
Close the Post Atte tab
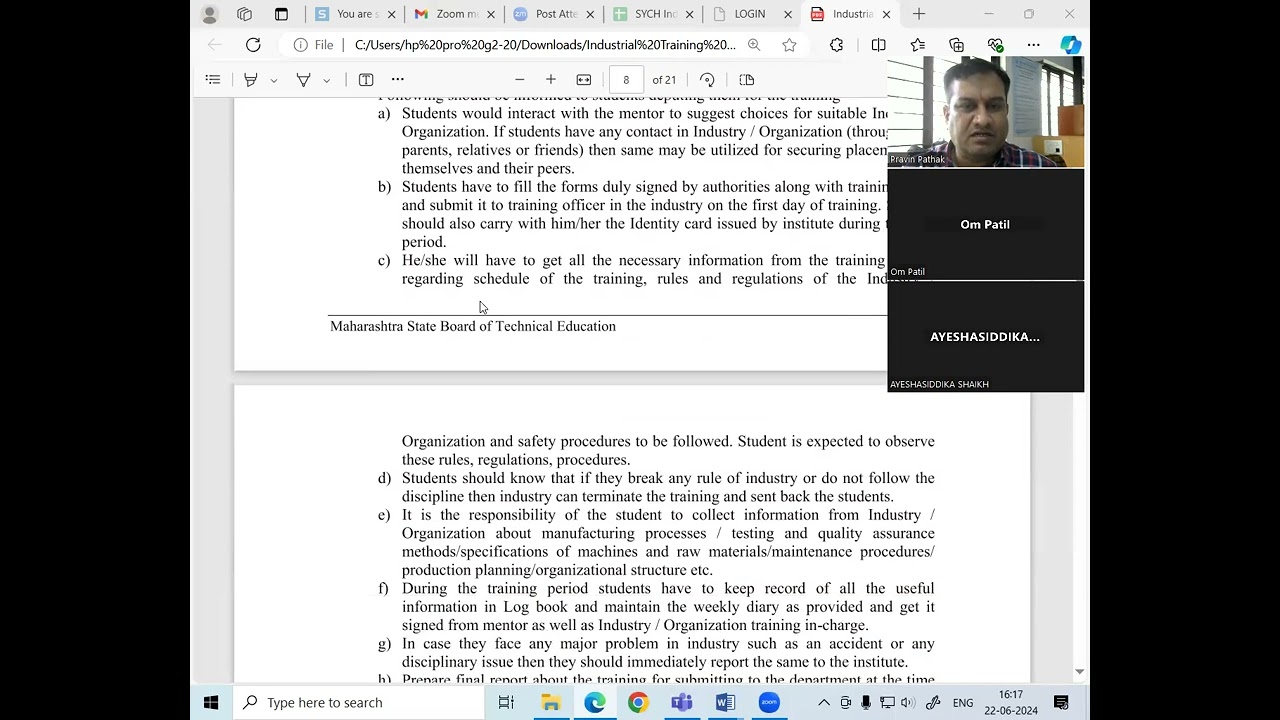point(590,14)
